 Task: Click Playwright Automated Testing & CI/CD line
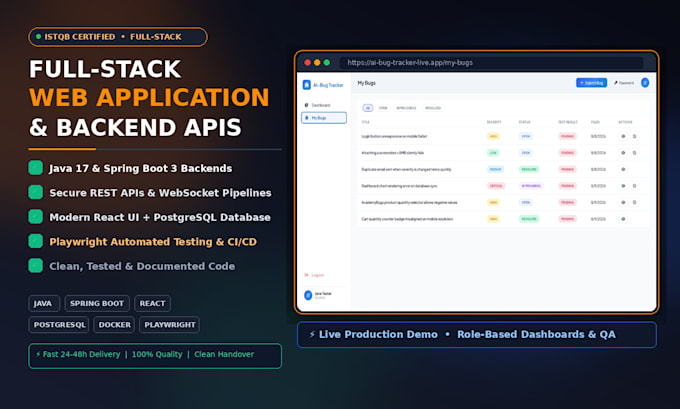pyautogui.click(x=153, y=242)
